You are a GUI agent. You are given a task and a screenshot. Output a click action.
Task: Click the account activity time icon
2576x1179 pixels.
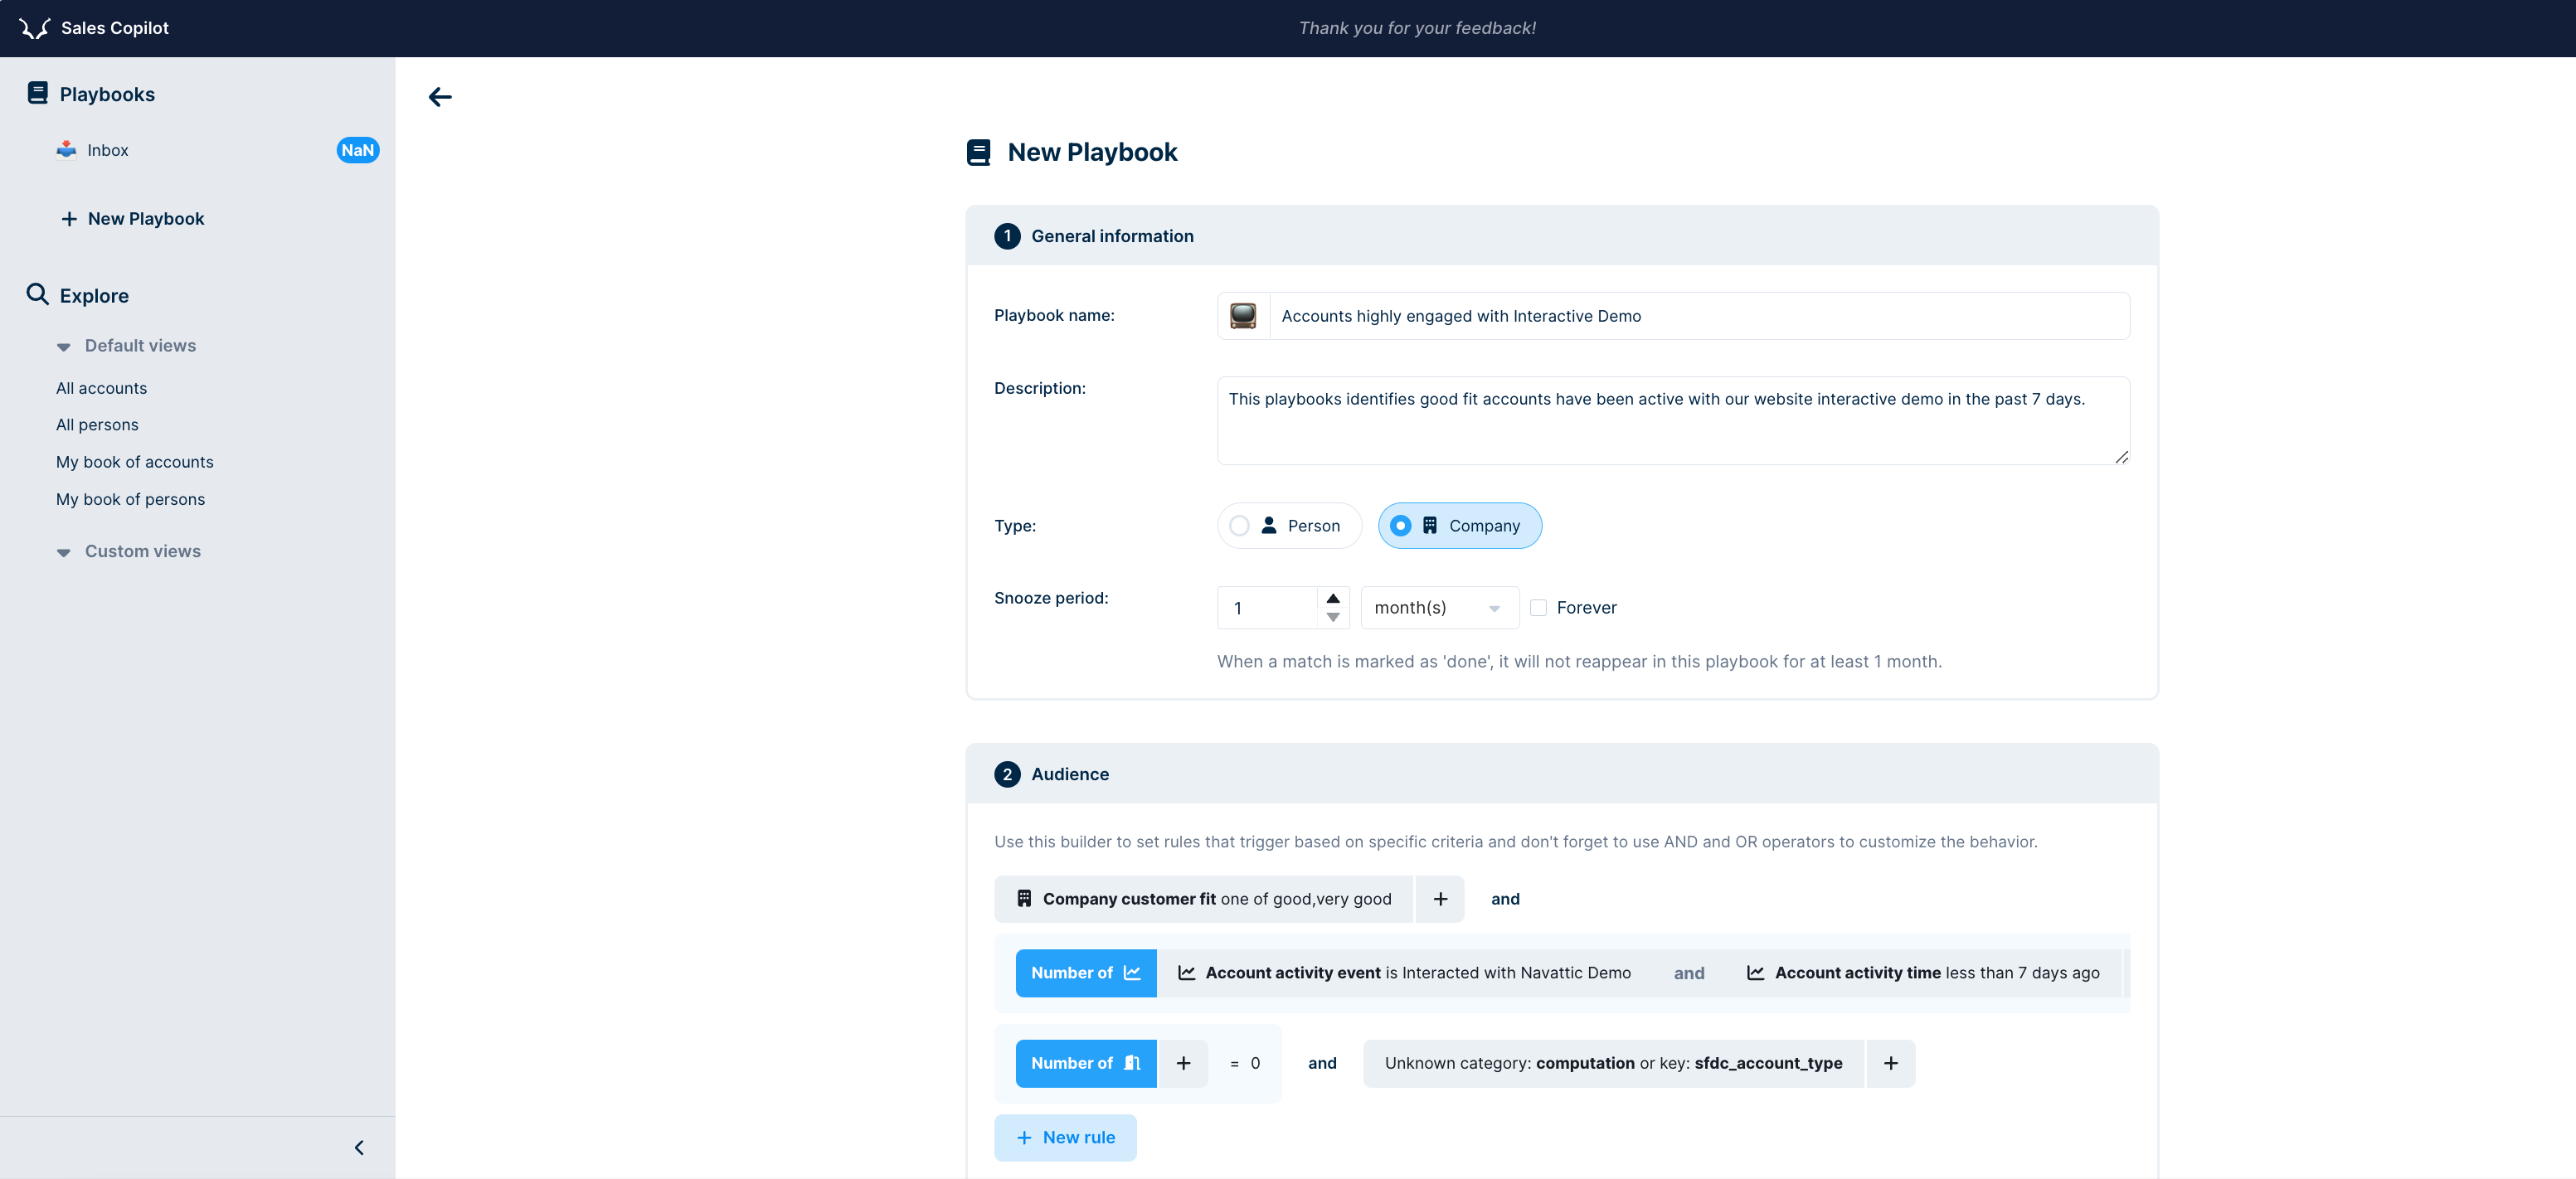pyautogui.click(x=1757, y=972)
